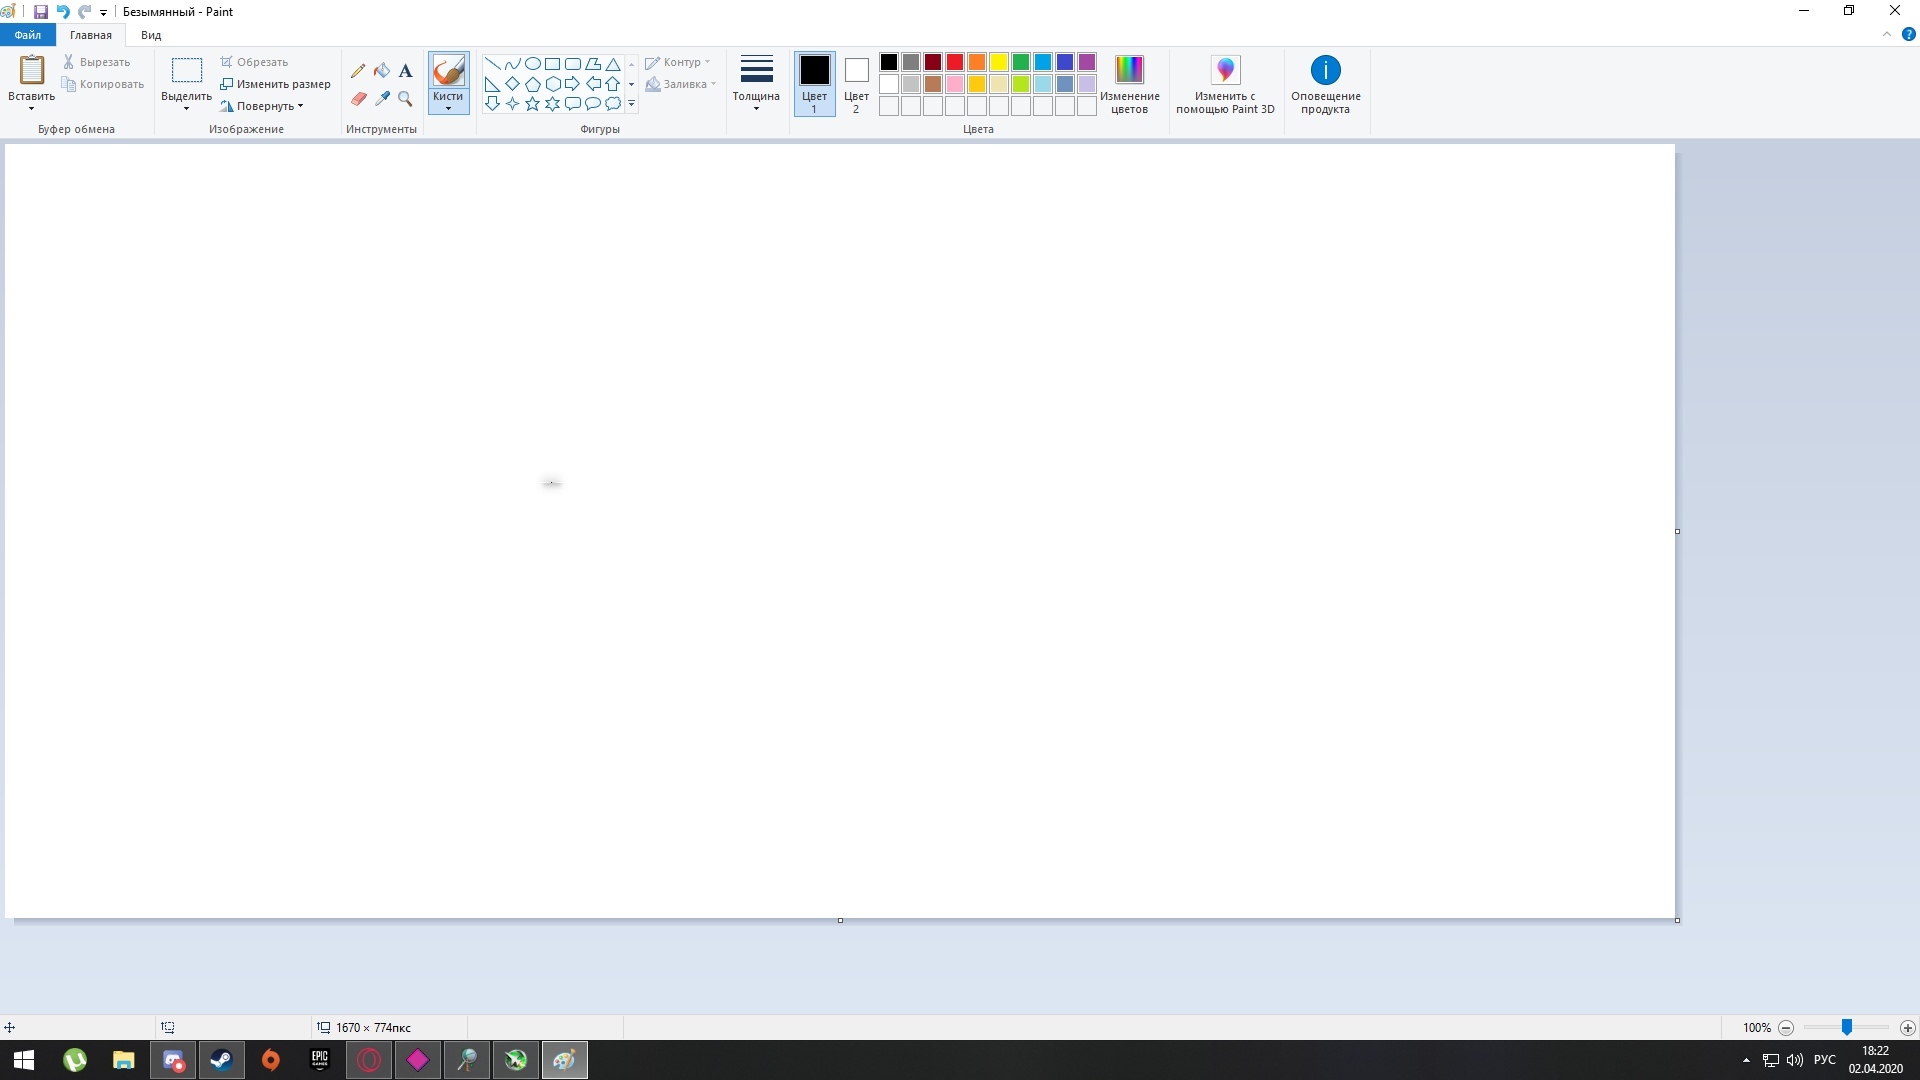Image resolution: width=1920 pixels, height=1080 pixels.
Task: Click the Paste clipboard button
Action: click(31, 72)
